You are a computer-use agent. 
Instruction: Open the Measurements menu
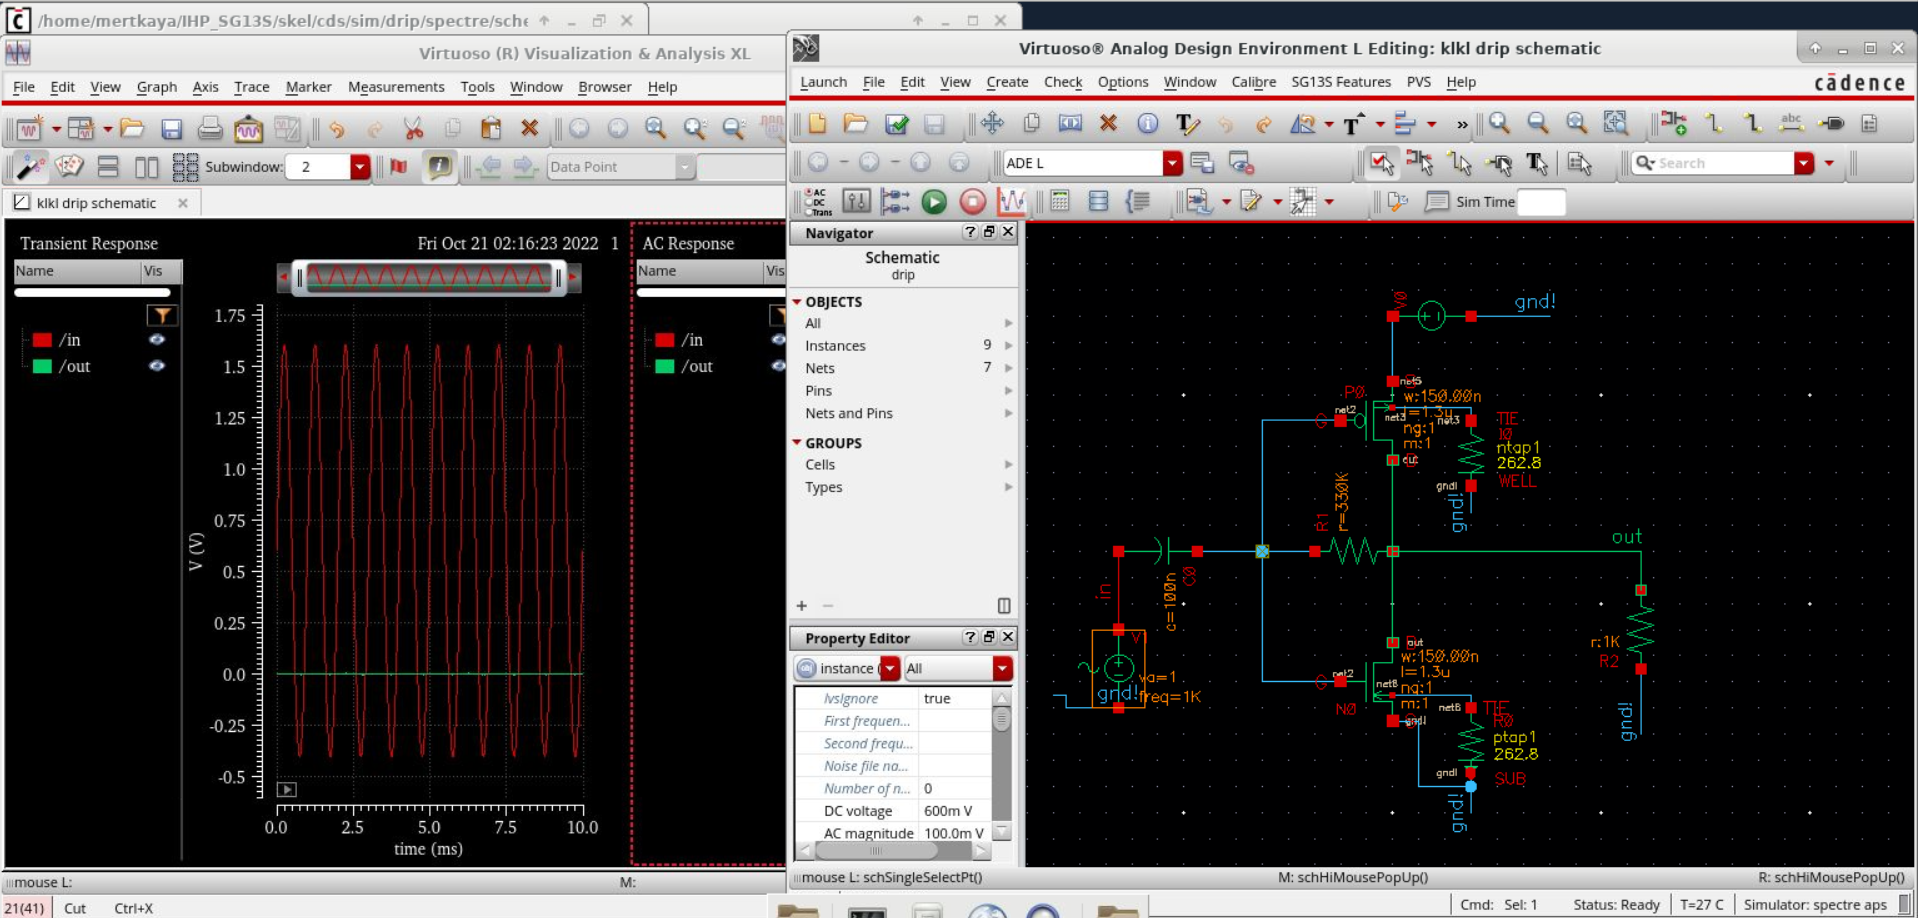click(x=396, y=87)
